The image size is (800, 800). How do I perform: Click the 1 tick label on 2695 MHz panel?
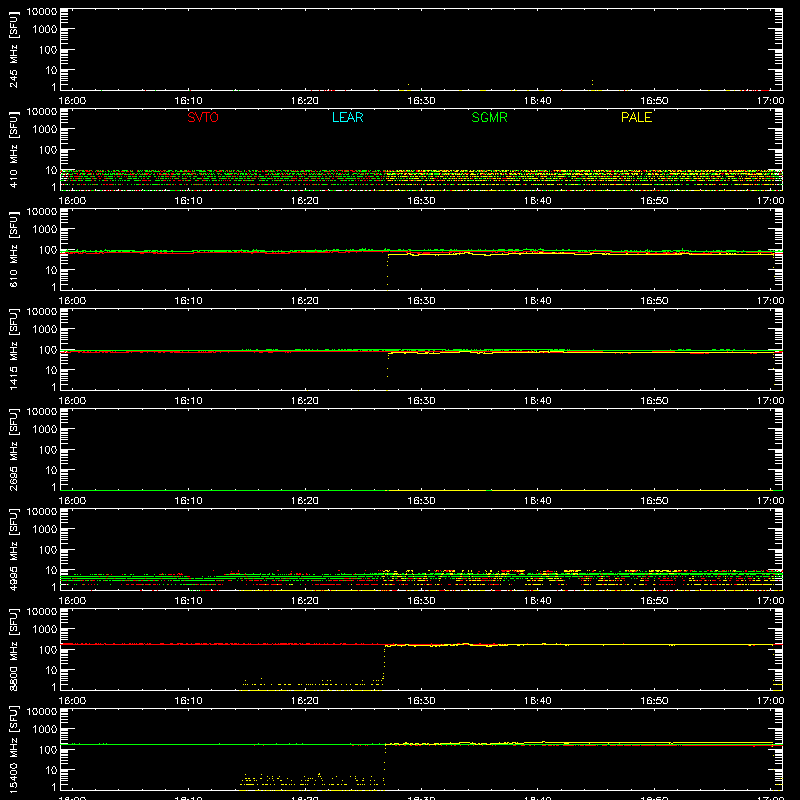54,487
